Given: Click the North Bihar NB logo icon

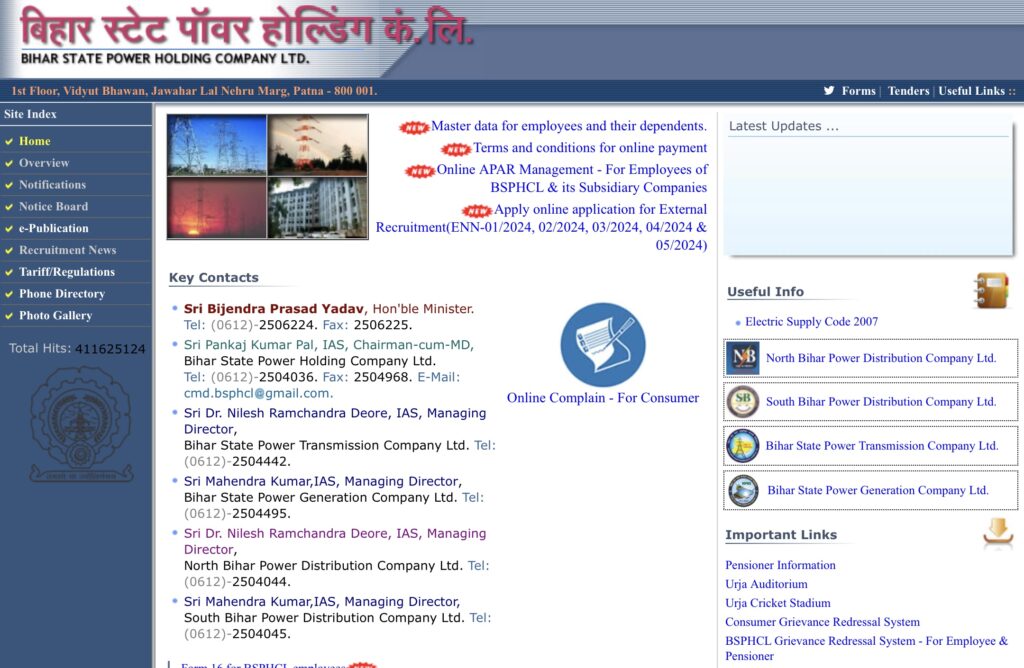Looking at the screenshot, I should tap(743, 358).
